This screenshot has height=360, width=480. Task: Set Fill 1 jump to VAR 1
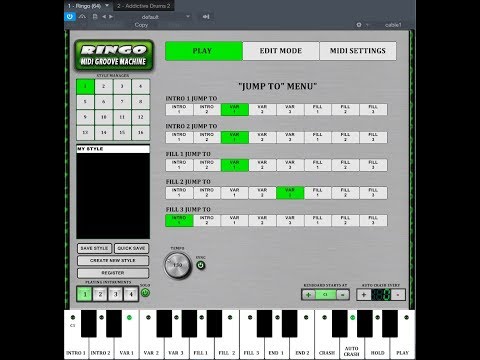point(235,165)
